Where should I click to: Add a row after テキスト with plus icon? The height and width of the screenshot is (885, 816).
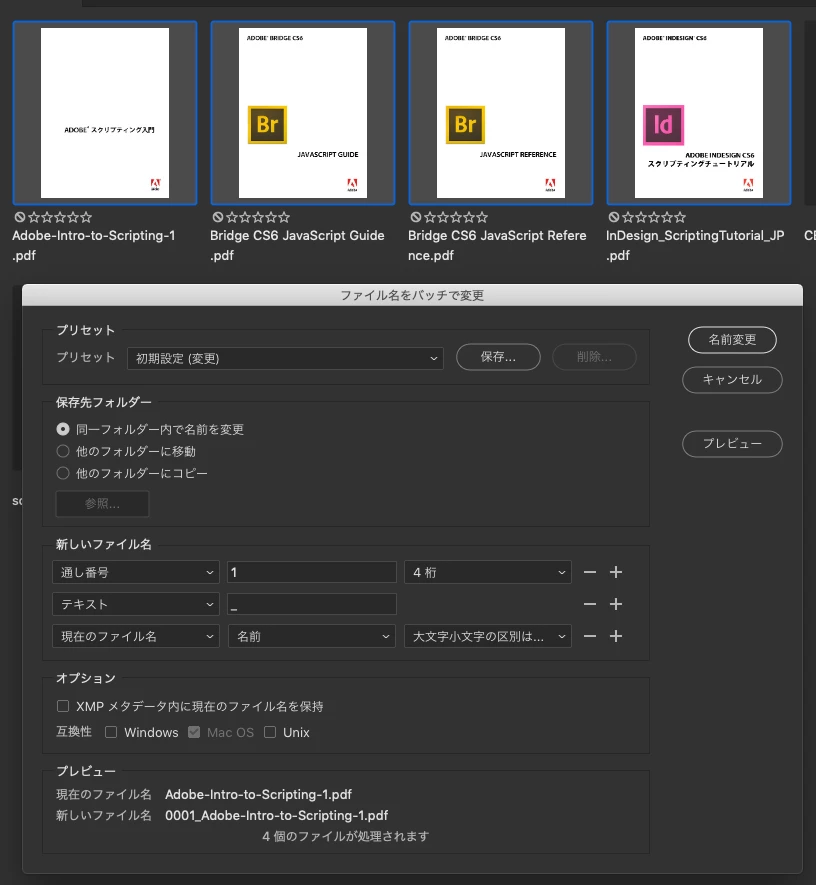(x=616, y=604)
